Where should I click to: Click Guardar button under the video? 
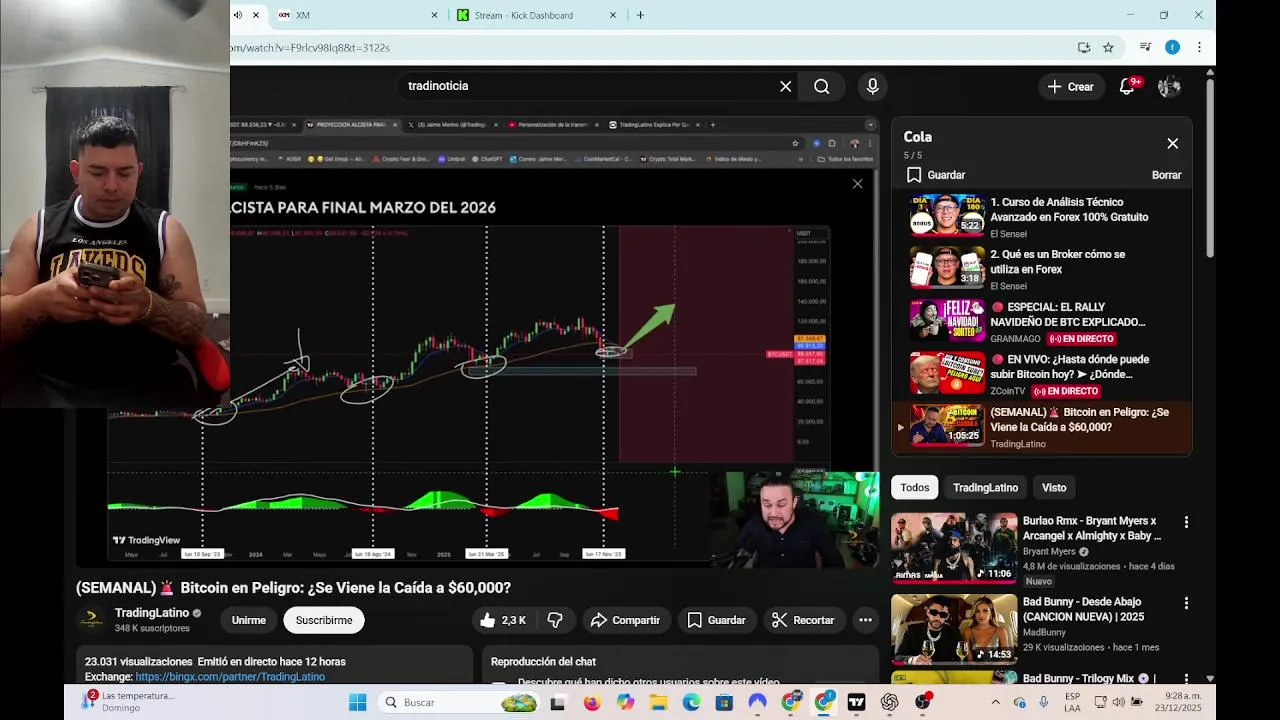(x=716, y=620)
